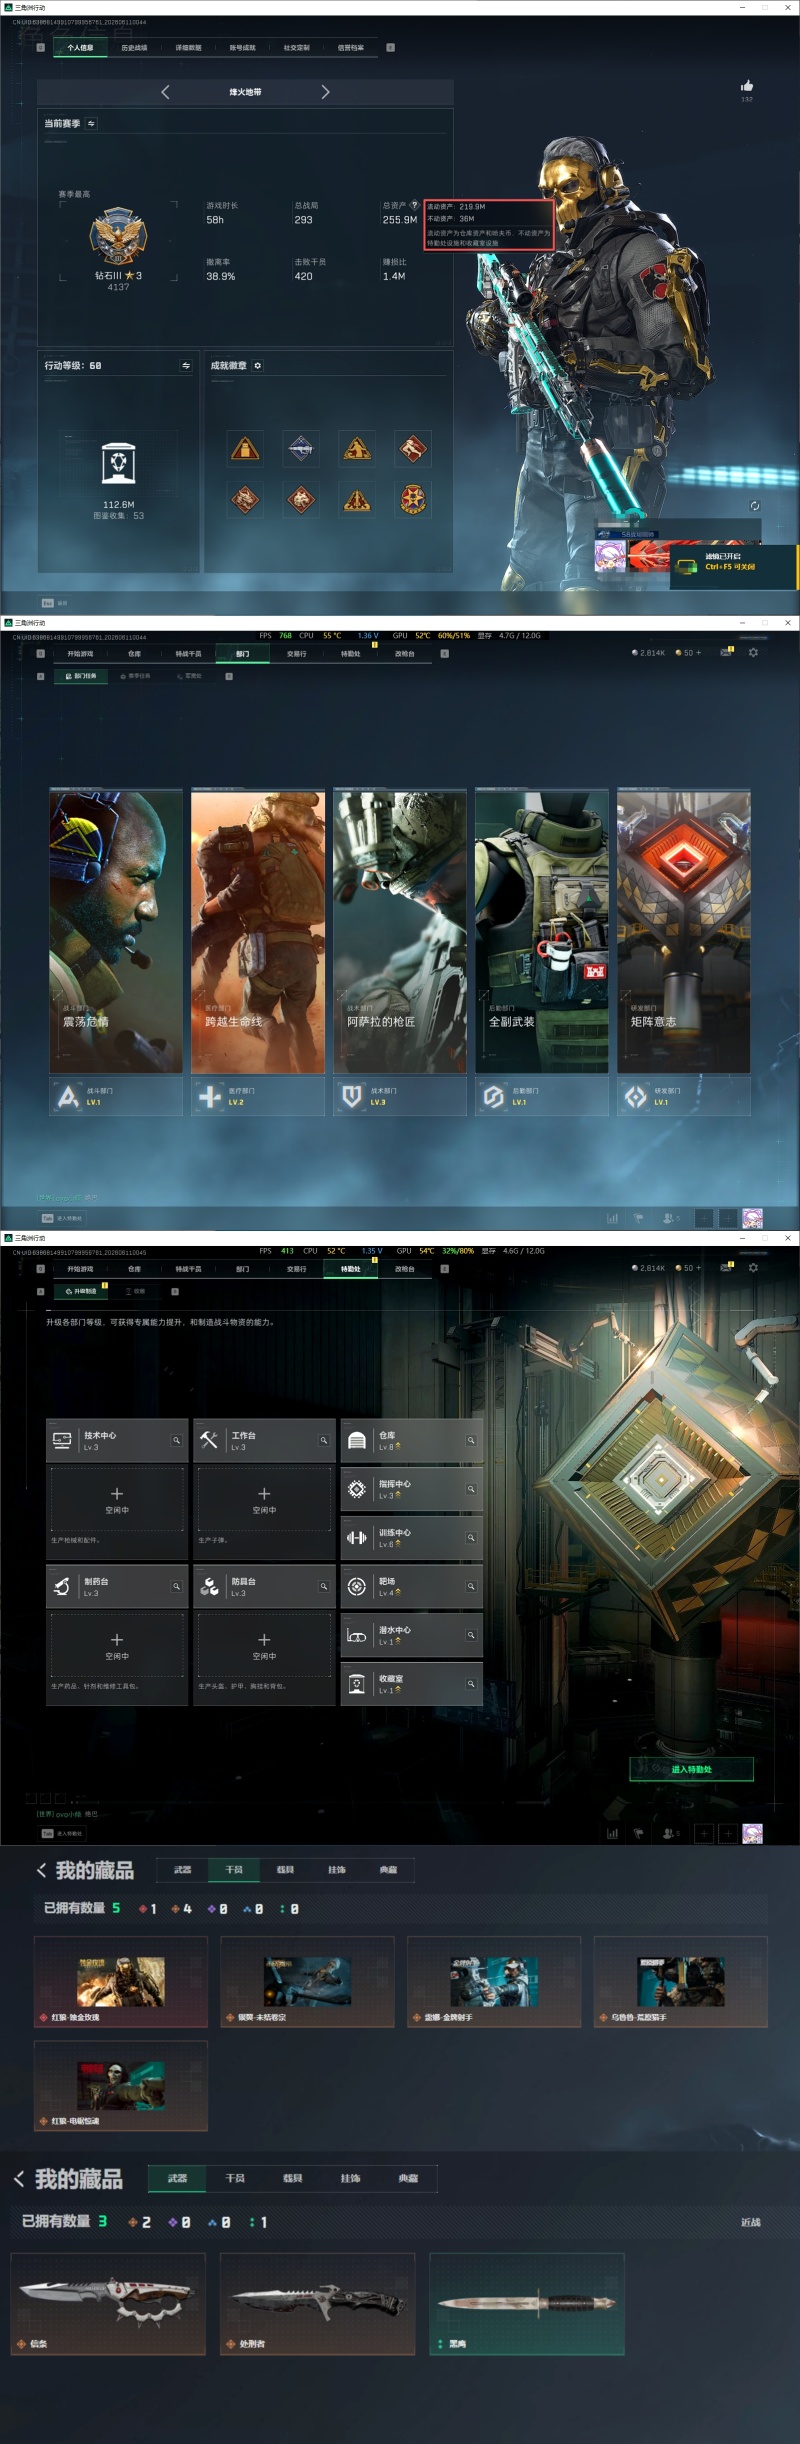This screenshot has height=2444, width=800.
Task: Click the 靶场 target range icon
Action: [357, 1587]
